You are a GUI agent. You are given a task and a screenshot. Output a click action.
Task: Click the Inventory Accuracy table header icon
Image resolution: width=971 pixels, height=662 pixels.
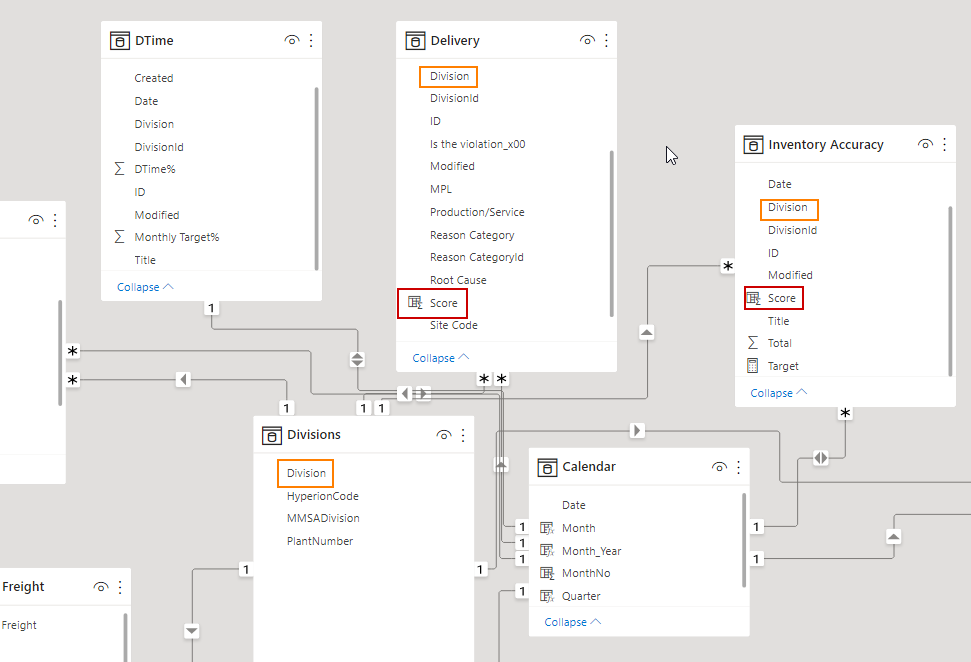[753, 145]
